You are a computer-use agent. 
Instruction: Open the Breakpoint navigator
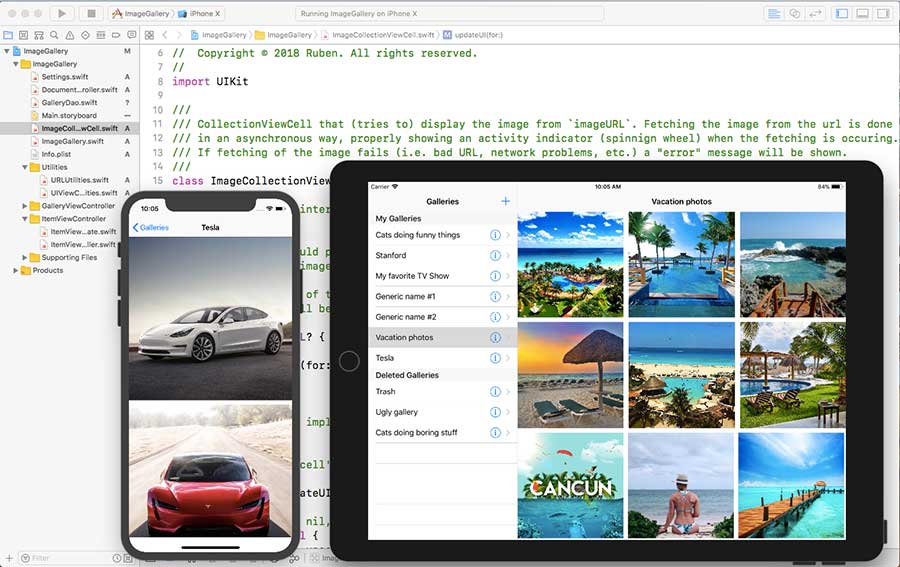tap(117, 35)
